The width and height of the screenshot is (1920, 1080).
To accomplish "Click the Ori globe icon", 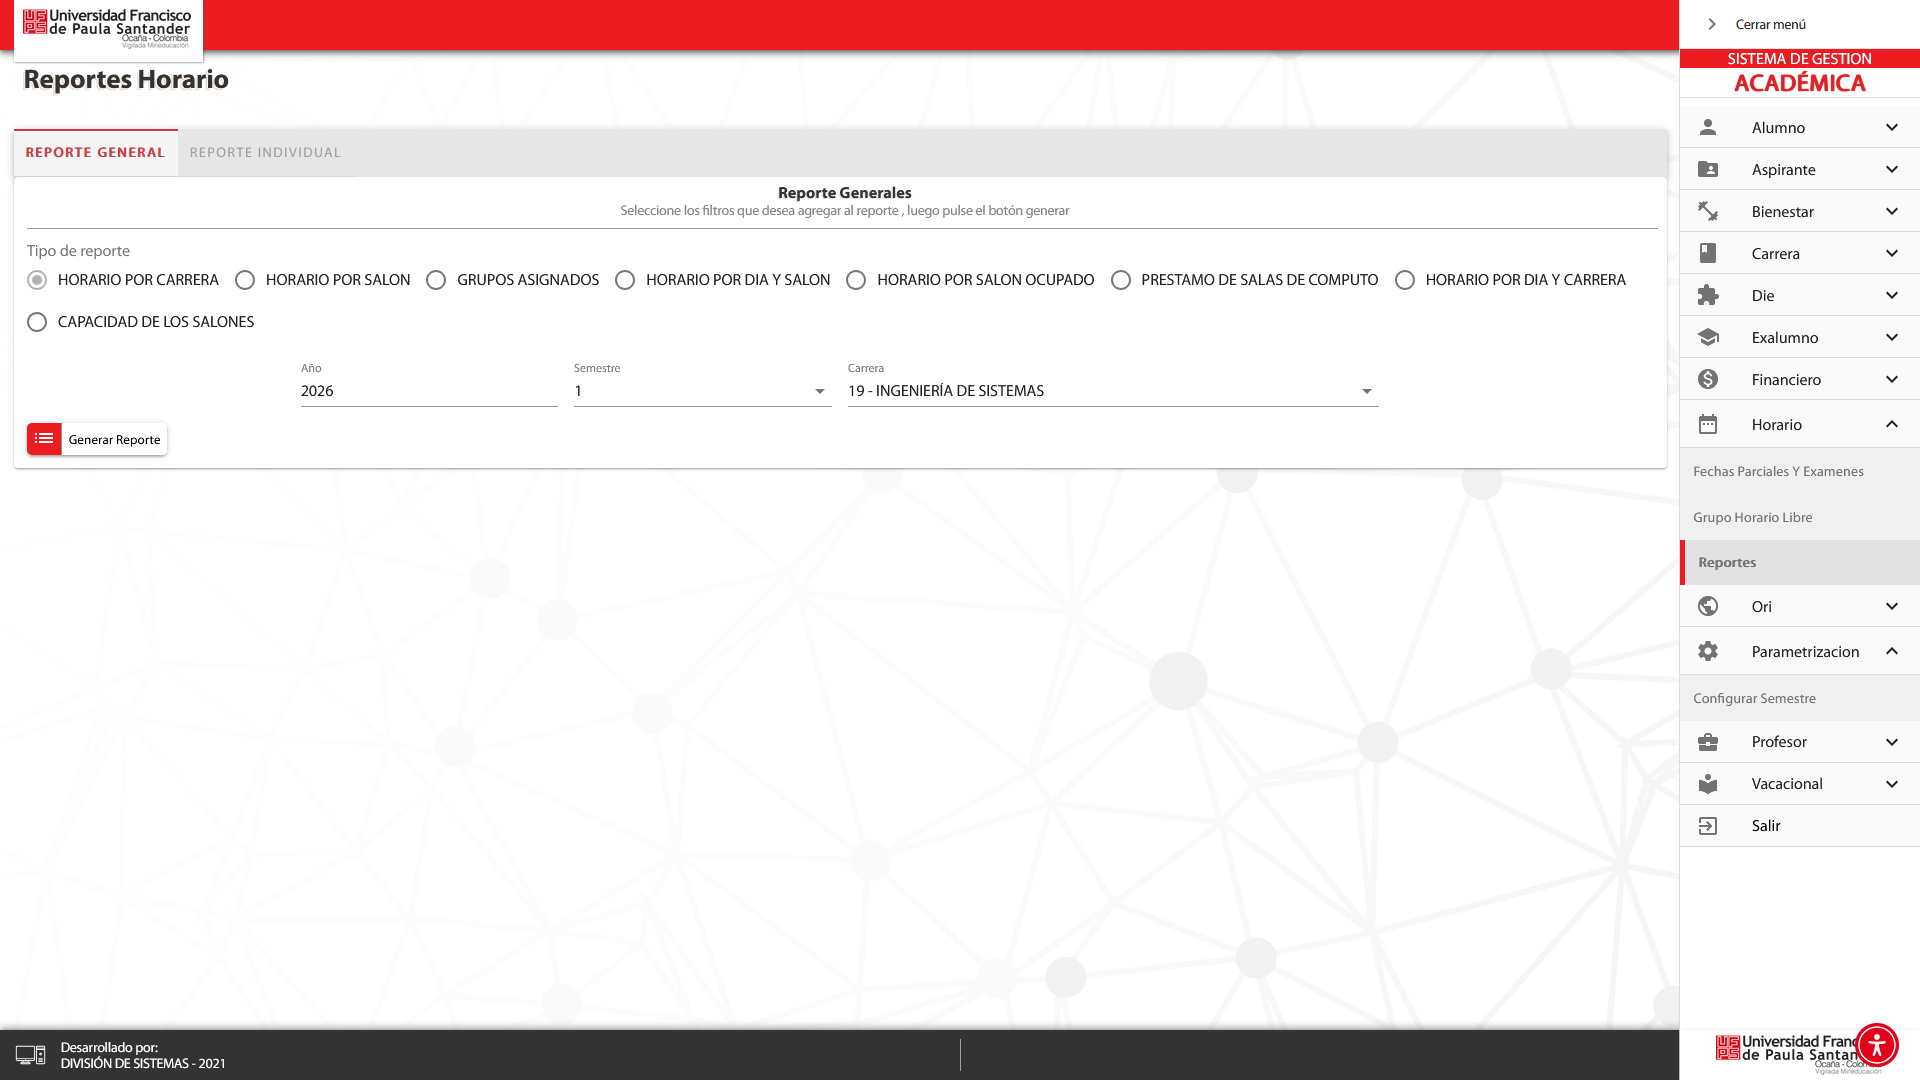I will point(1708,606).
